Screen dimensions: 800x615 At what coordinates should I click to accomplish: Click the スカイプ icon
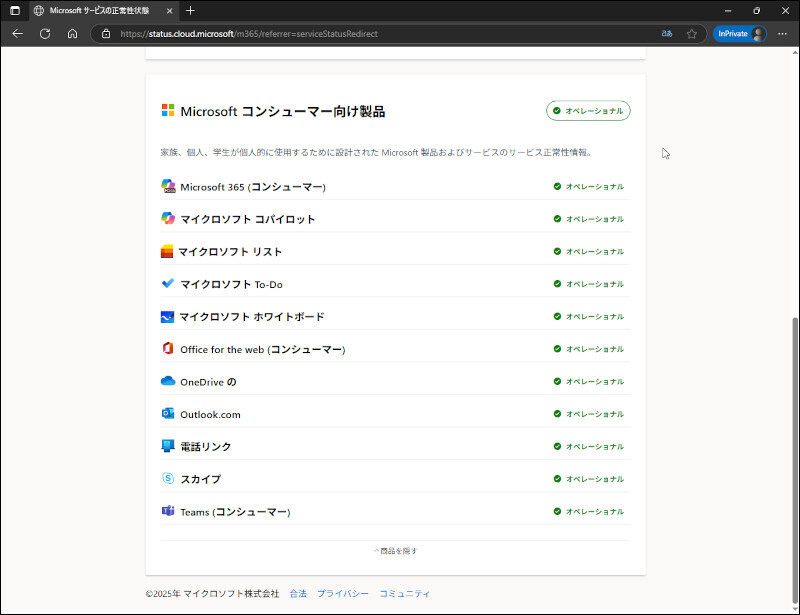coord(168,478)
